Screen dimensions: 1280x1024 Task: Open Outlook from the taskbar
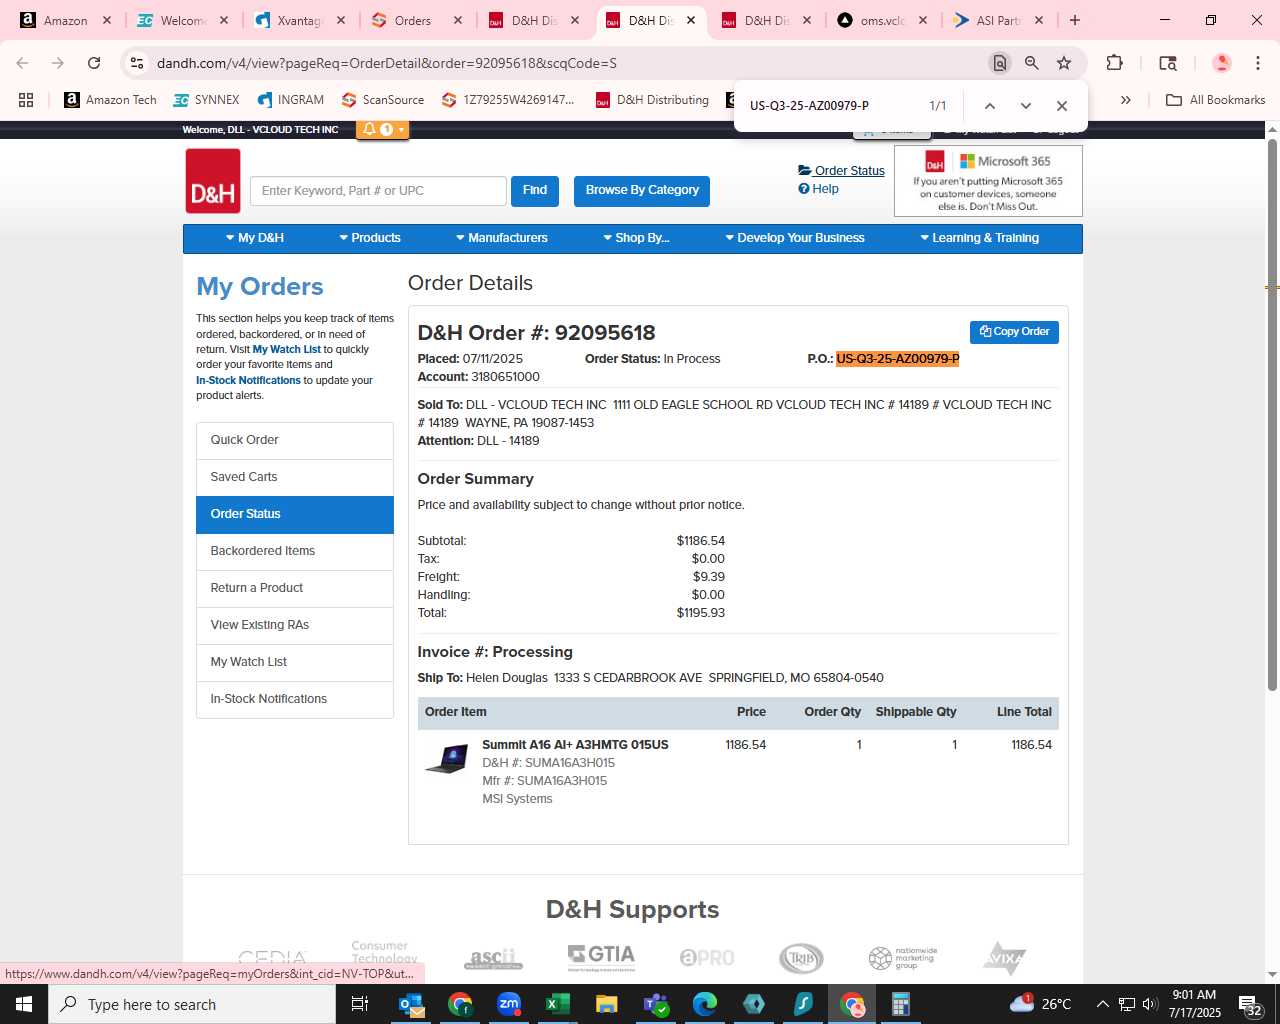pos(411,1004)
